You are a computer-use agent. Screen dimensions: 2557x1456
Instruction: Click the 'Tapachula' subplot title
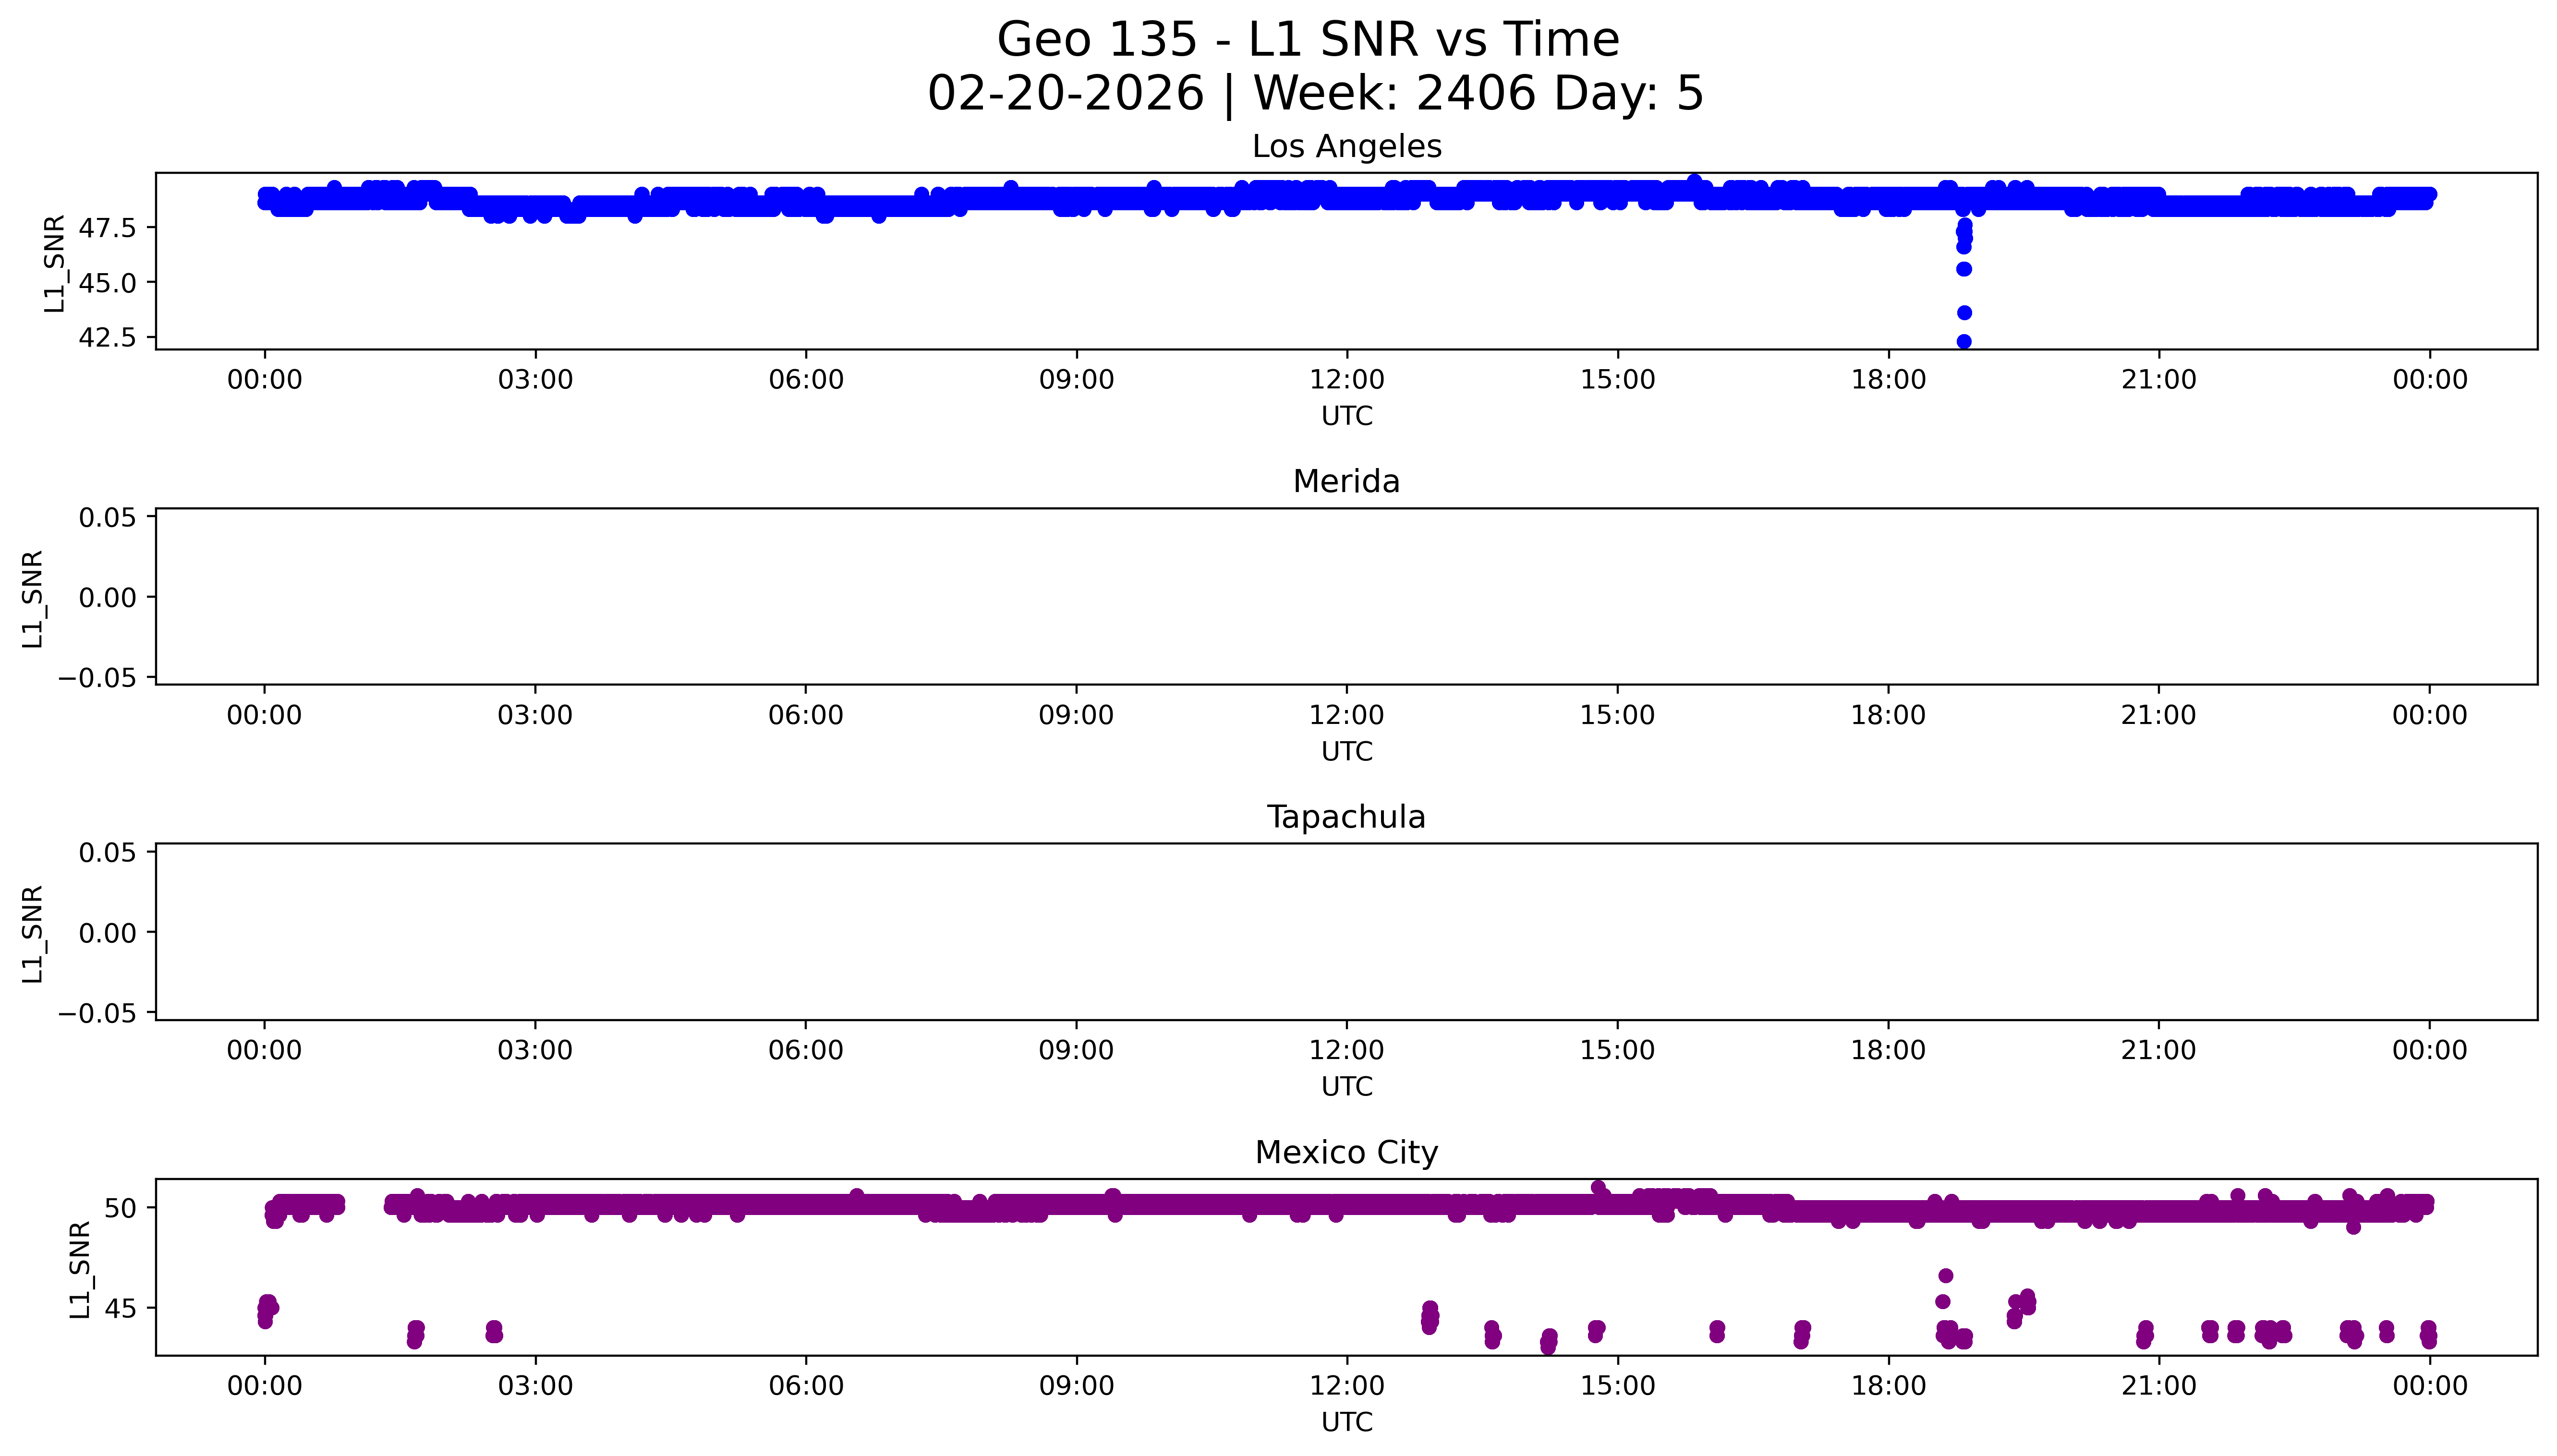1346,817
